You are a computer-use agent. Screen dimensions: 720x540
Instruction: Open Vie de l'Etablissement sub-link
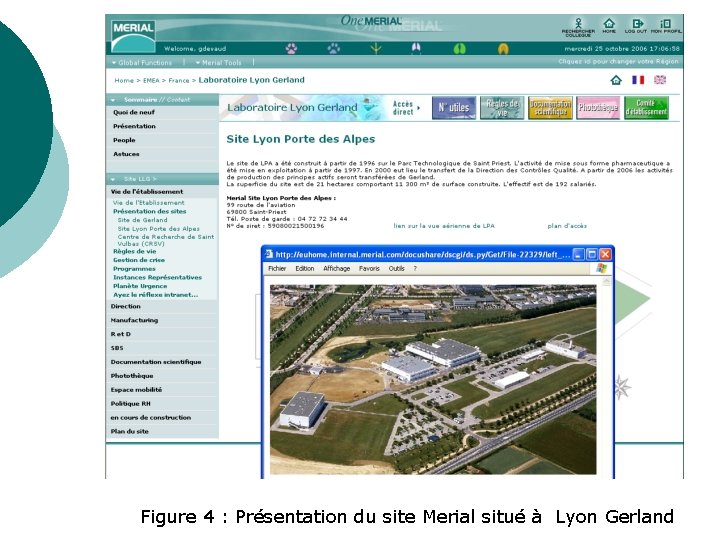148,202
